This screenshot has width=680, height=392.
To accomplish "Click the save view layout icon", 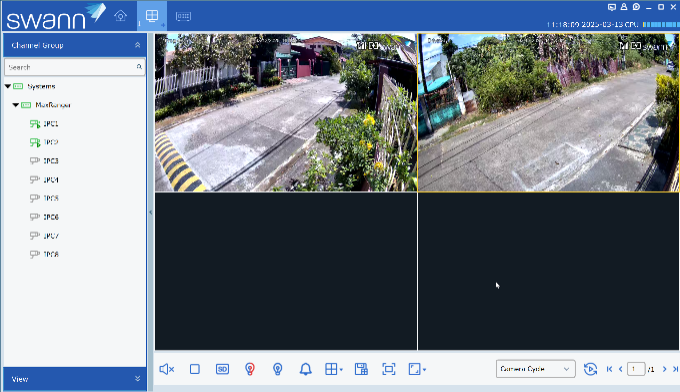I will [x=361, y=369].
